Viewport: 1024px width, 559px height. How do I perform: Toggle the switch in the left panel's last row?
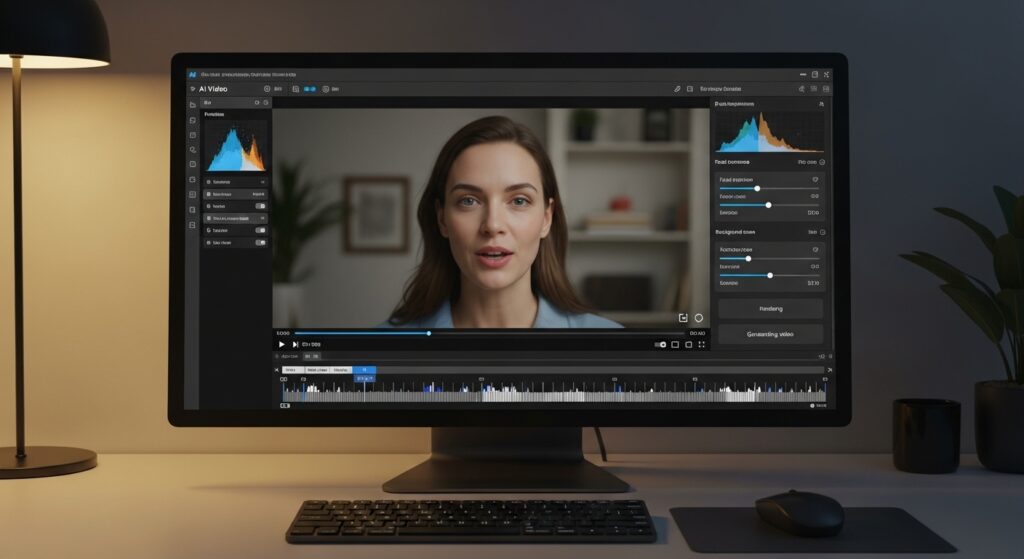pyautogui.click(x=260, y=242)
